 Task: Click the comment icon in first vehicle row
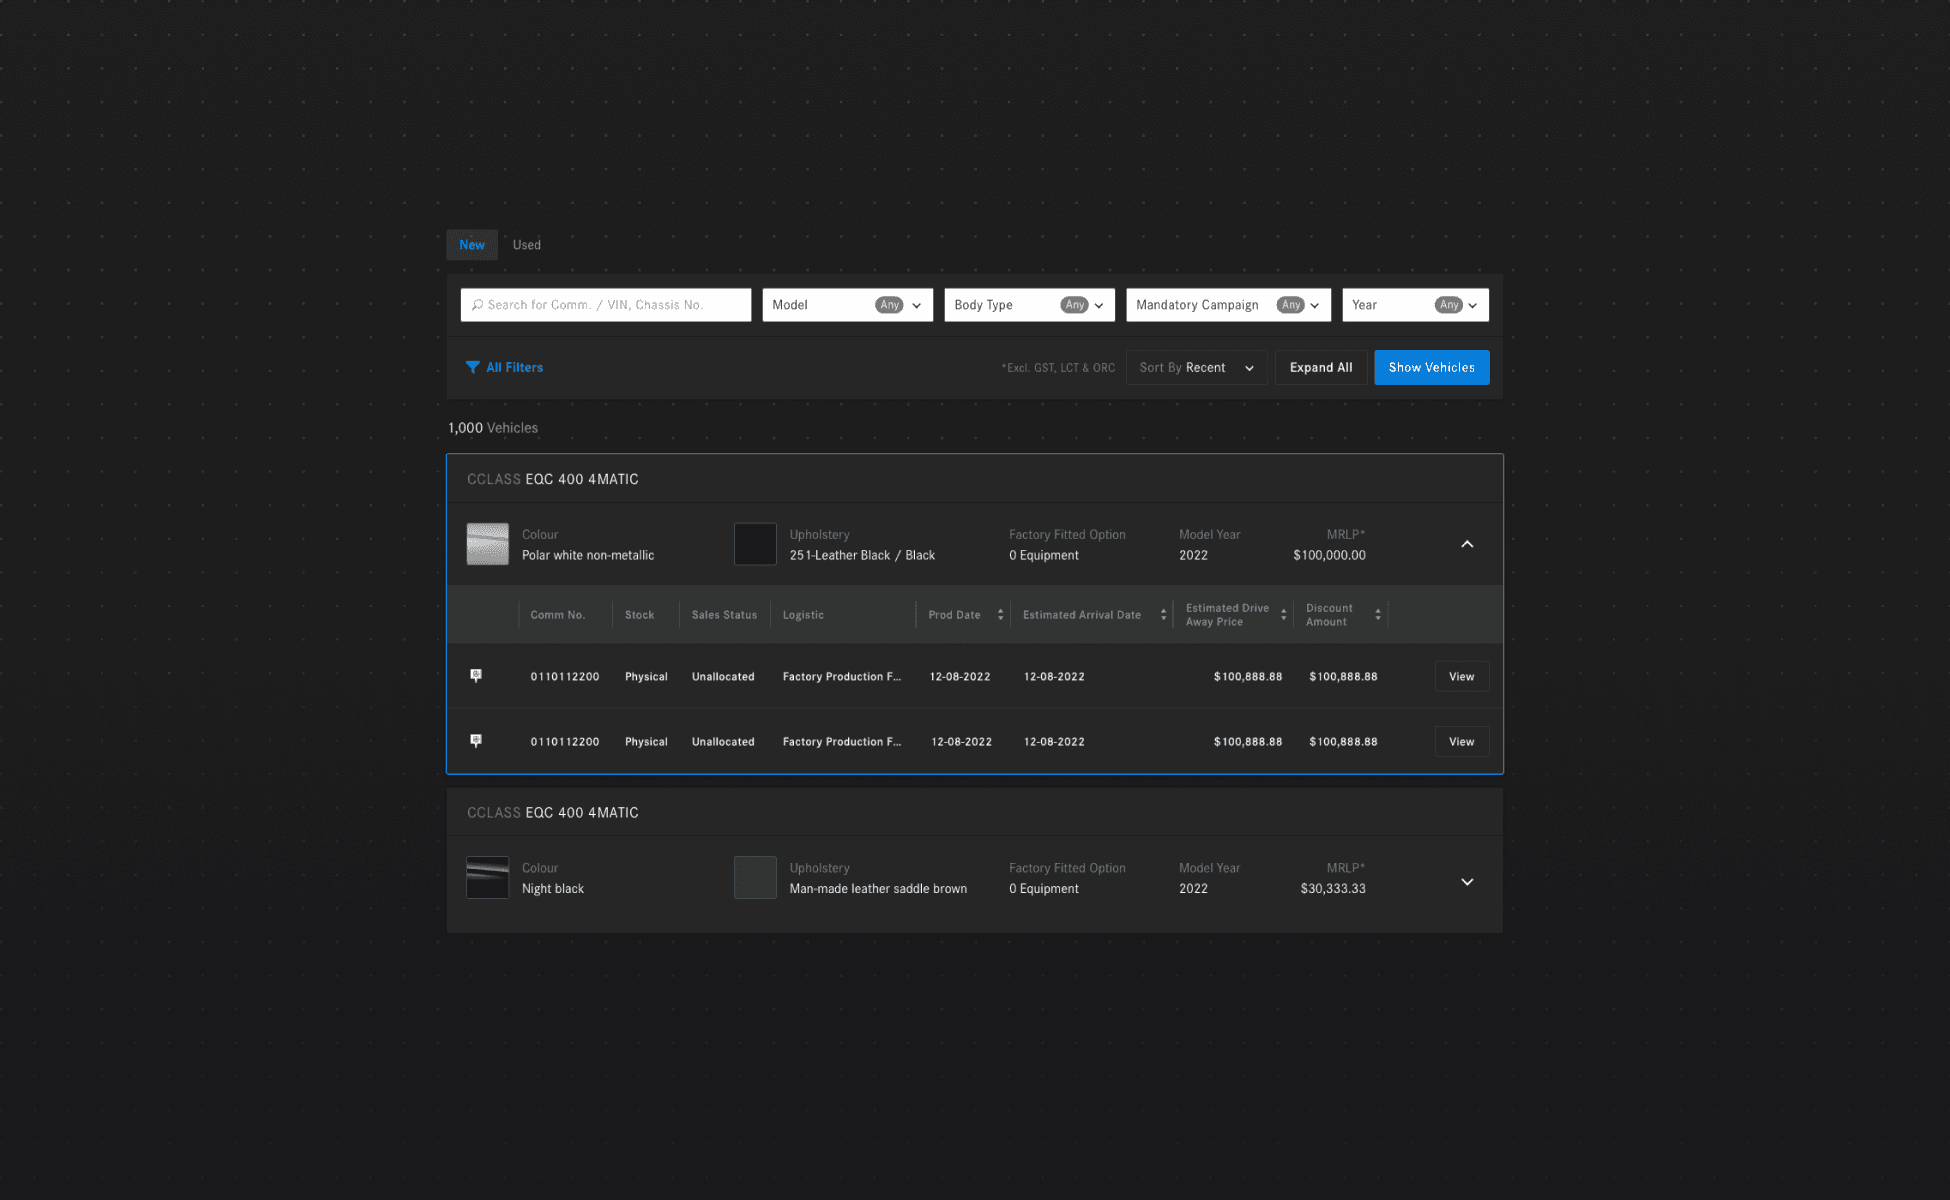pyautogui.click(x=476, y=676)
